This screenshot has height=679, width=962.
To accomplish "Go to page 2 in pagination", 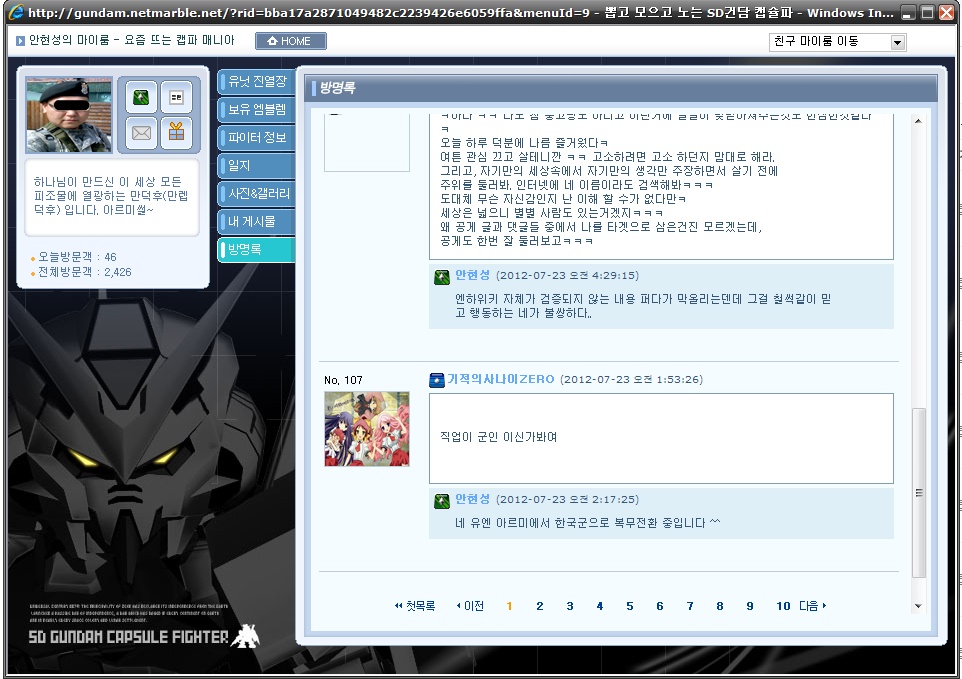I will pyautogui.click(x=539, y=606).
